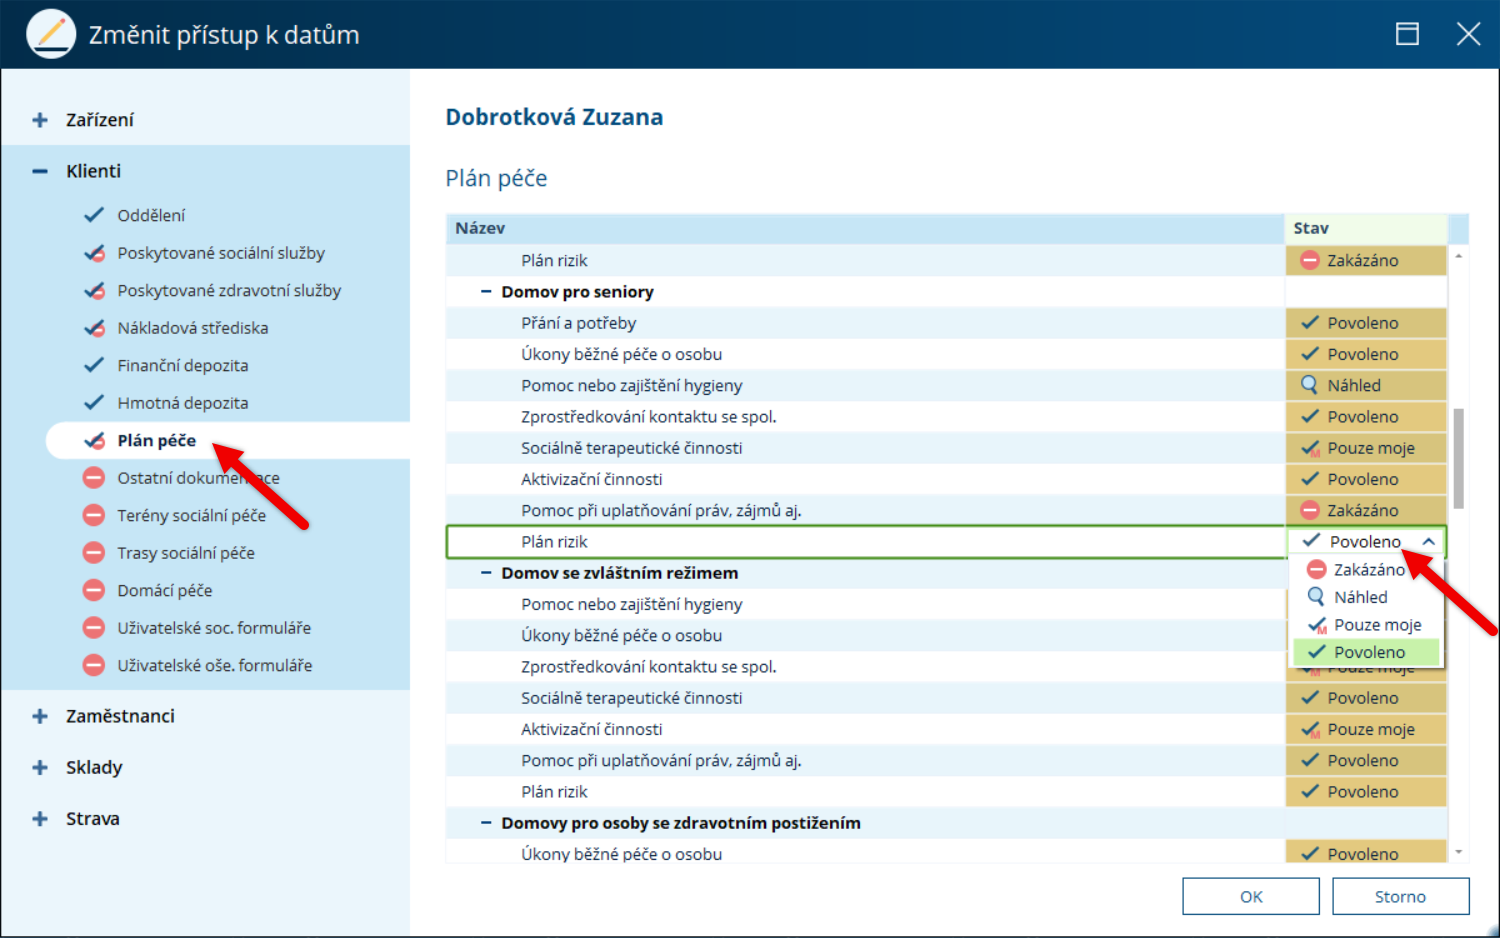This screenshot has width=1500, height=938.
Task: Change Pouze moje status of Aktivizační činnosti (zvláštním režimem)
Action: [x=1366, y=729]
